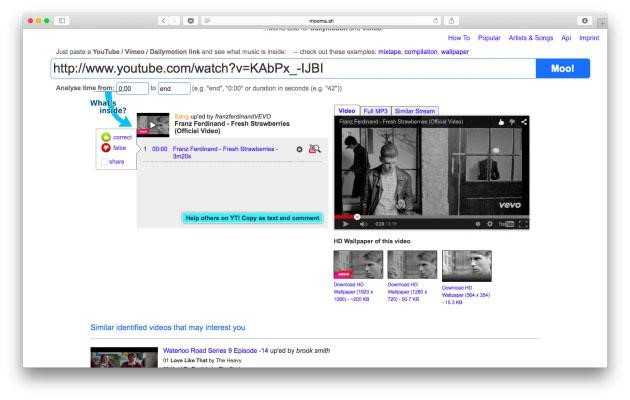This screenshot has height=400, width=630.
Task: Click Help others on YT! Copy as text button
Action: tap(252, 218)
